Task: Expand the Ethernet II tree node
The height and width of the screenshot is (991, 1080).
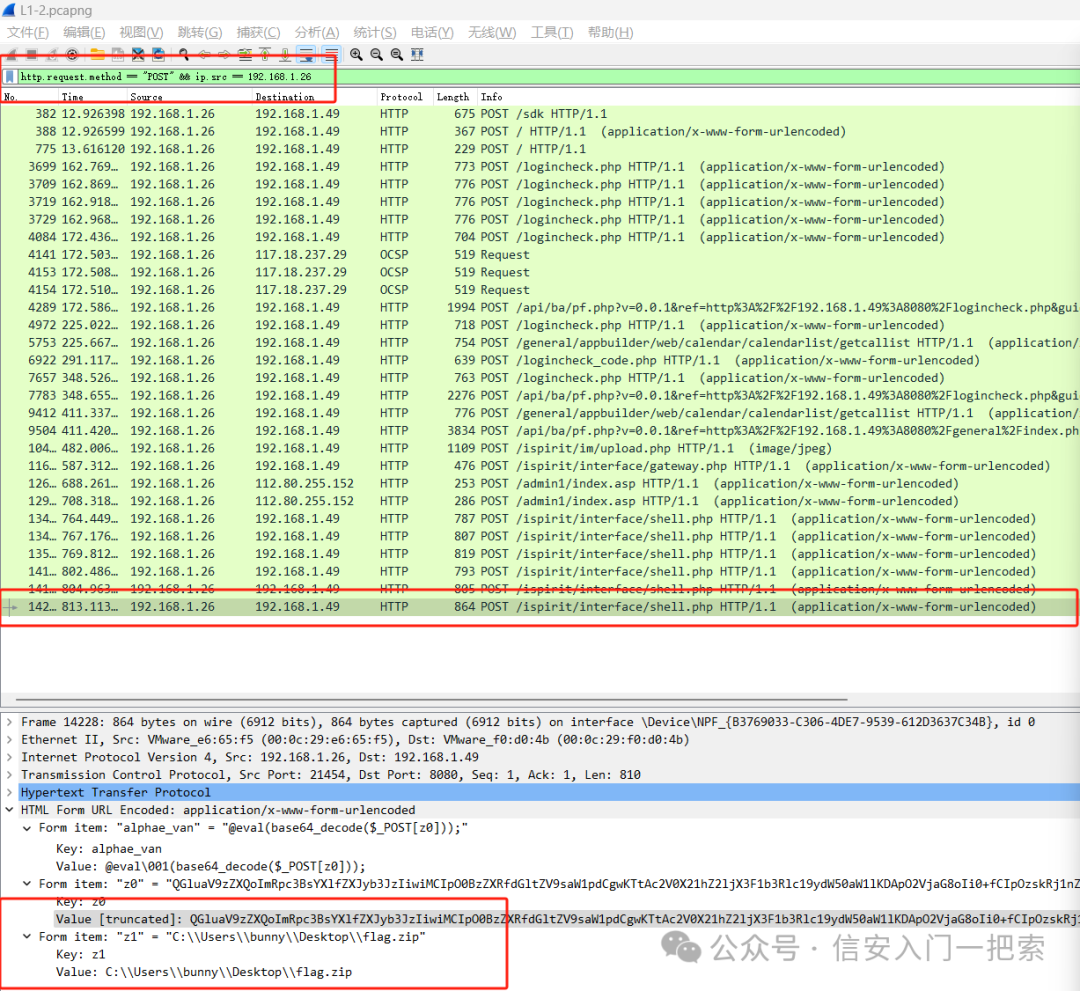Action: tap(10, 740)
